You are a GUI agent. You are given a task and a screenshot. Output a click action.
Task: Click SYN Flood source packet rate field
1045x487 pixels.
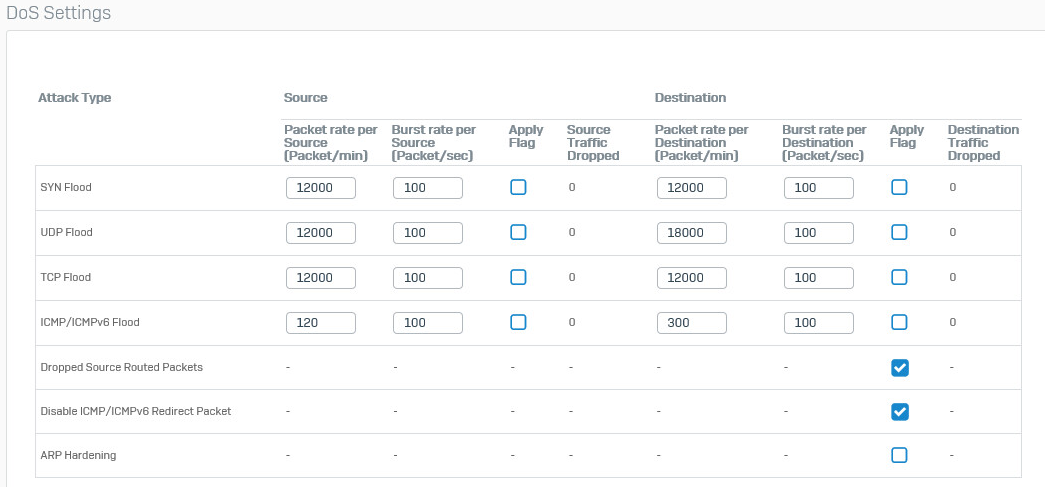[x=321, y=188]
